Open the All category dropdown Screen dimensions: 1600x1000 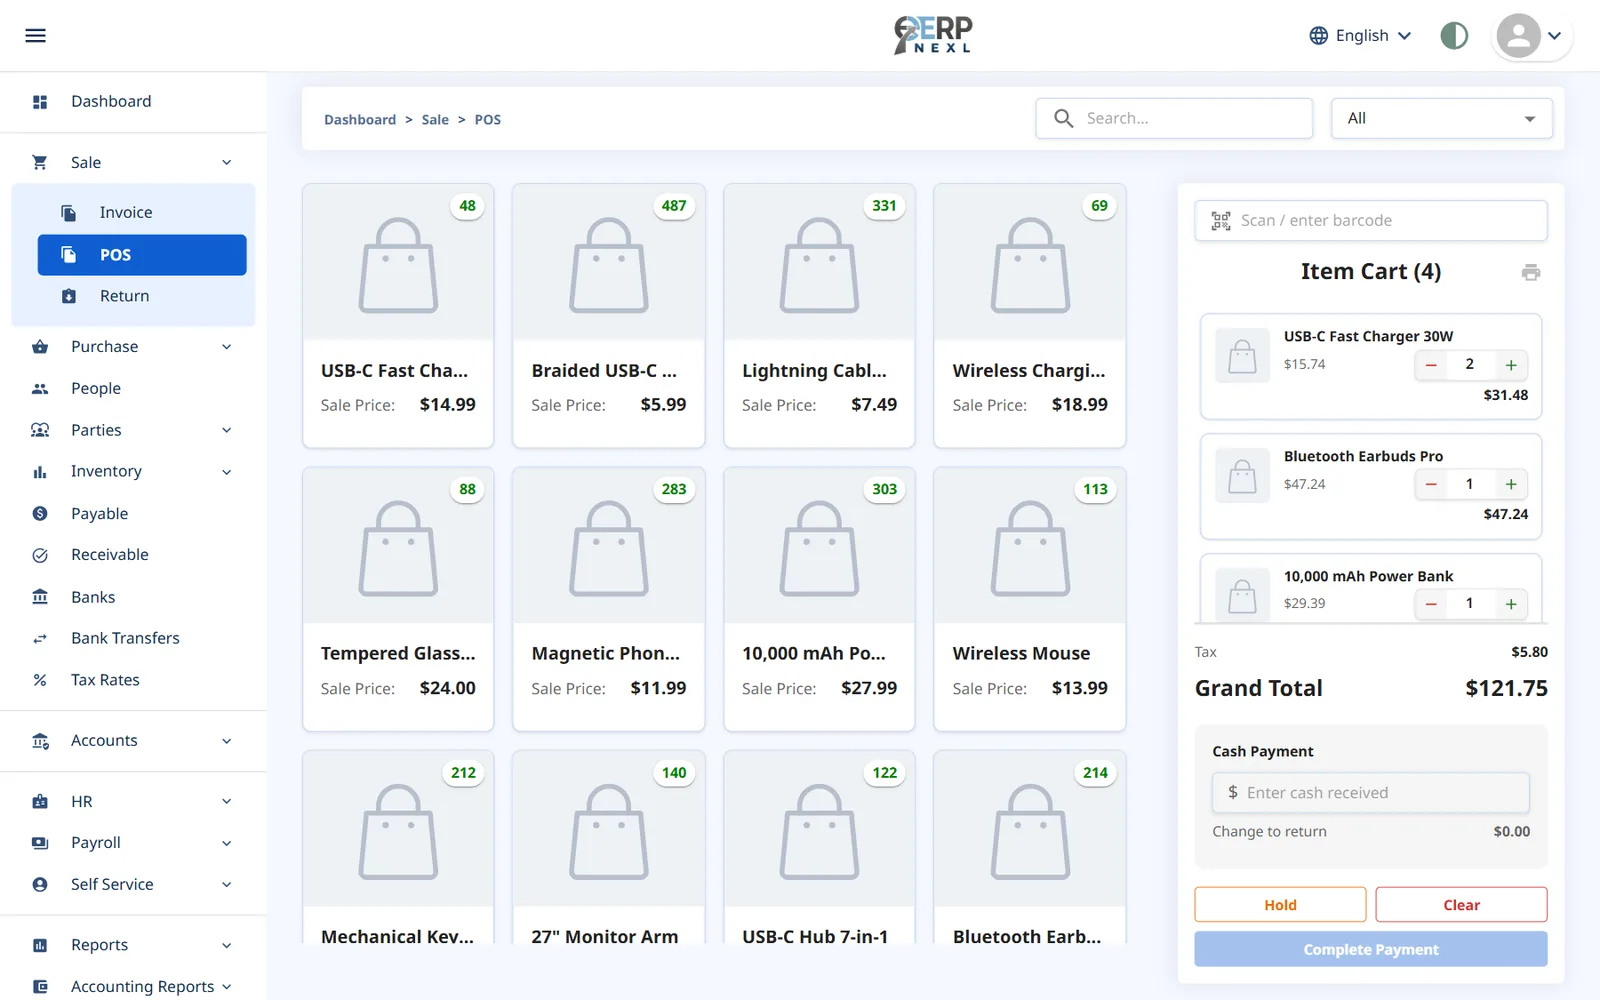tap(1442, 118)
